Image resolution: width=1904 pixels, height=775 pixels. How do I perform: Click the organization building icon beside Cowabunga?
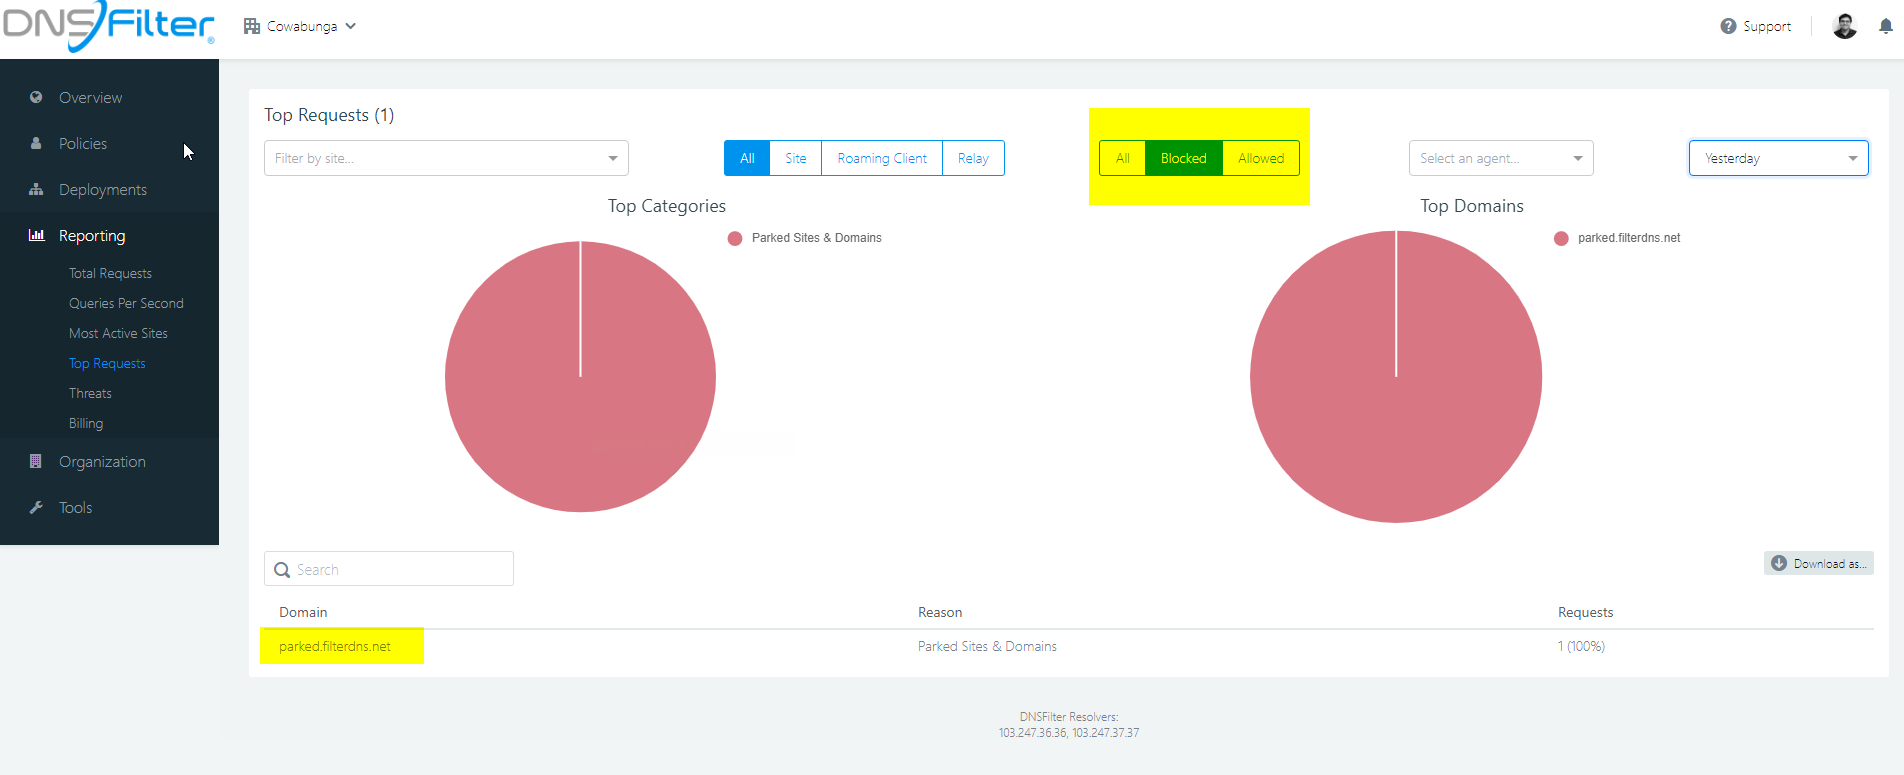click(252, 26)
